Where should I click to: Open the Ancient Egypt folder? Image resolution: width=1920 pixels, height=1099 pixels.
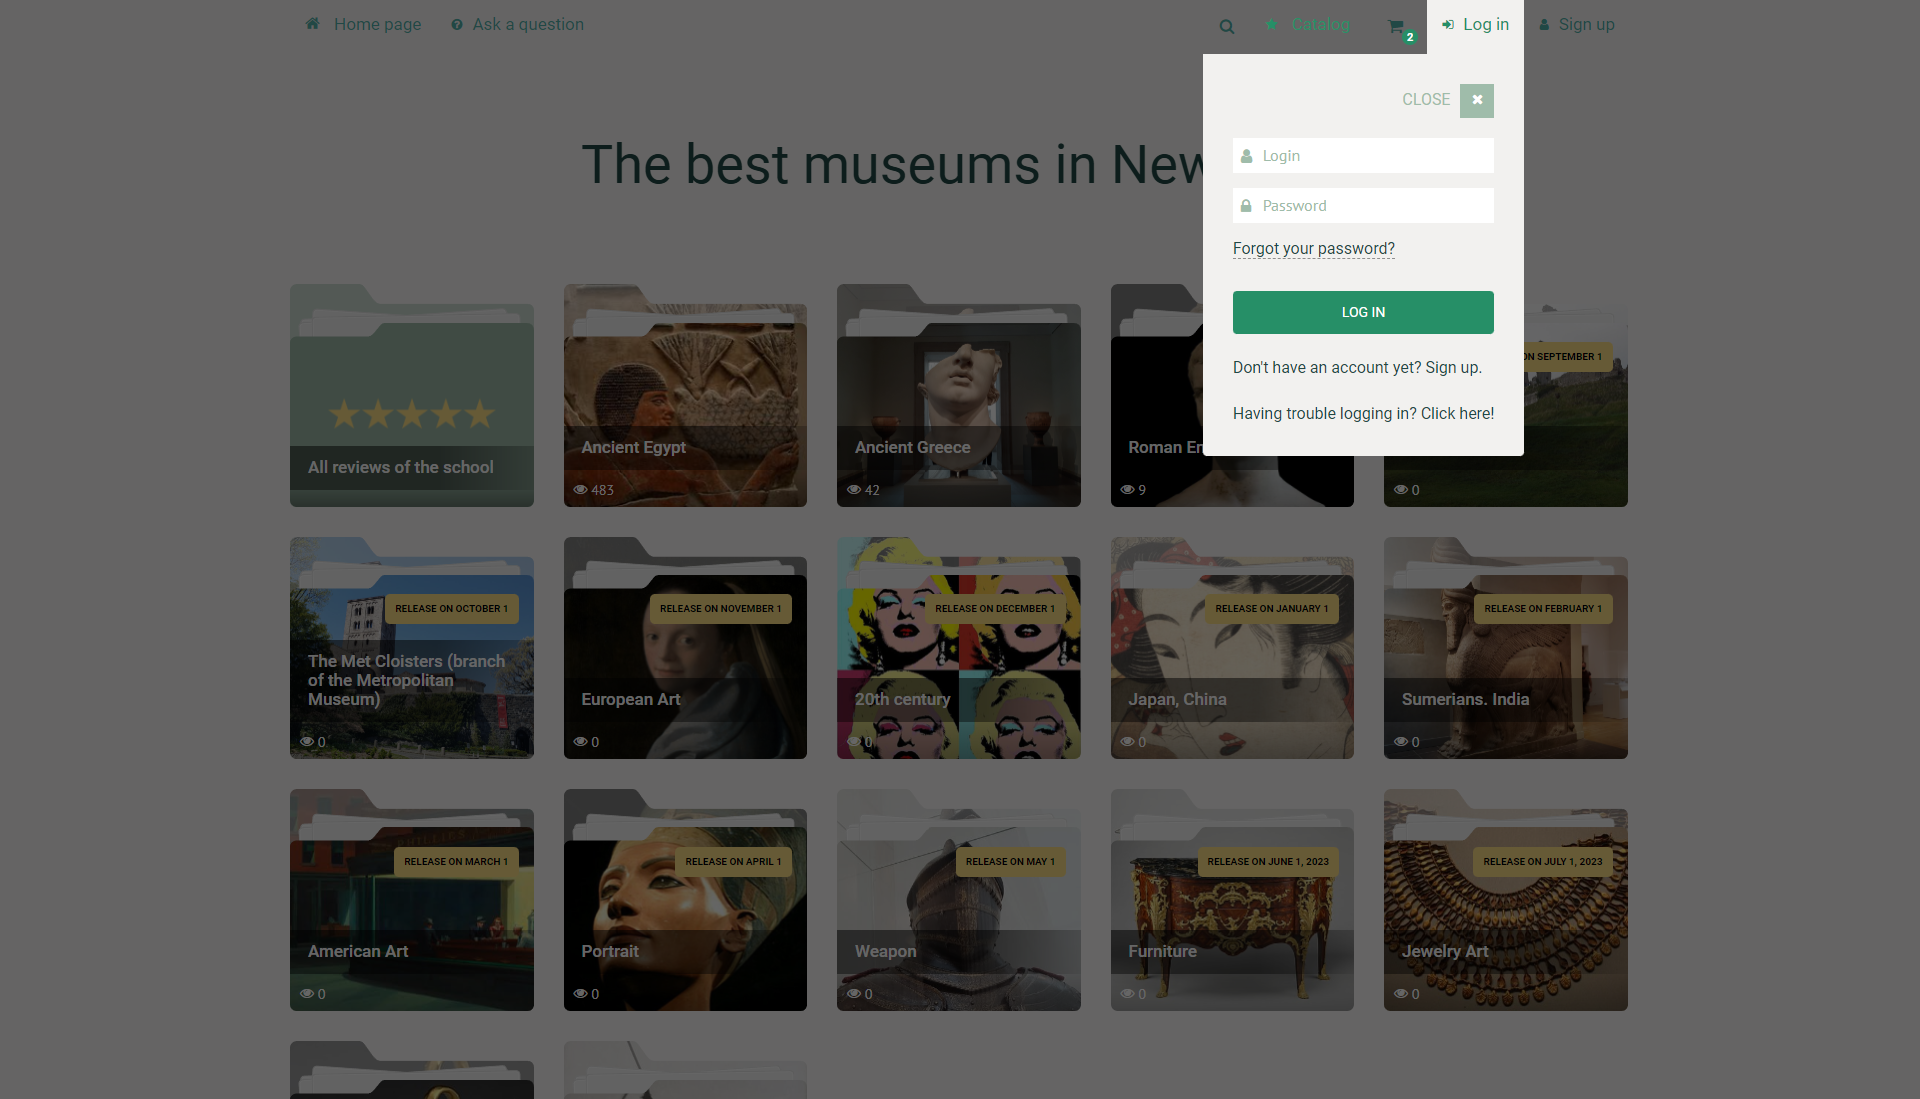coord(685,396)
